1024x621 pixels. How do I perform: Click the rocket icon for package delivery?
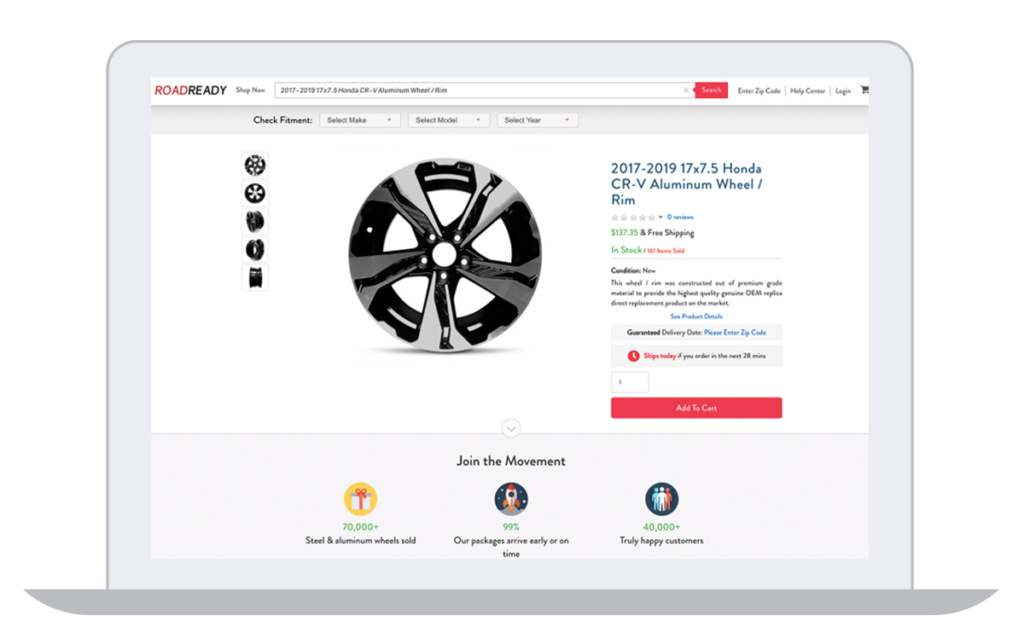pyautogui.click(x=511, y=497)
